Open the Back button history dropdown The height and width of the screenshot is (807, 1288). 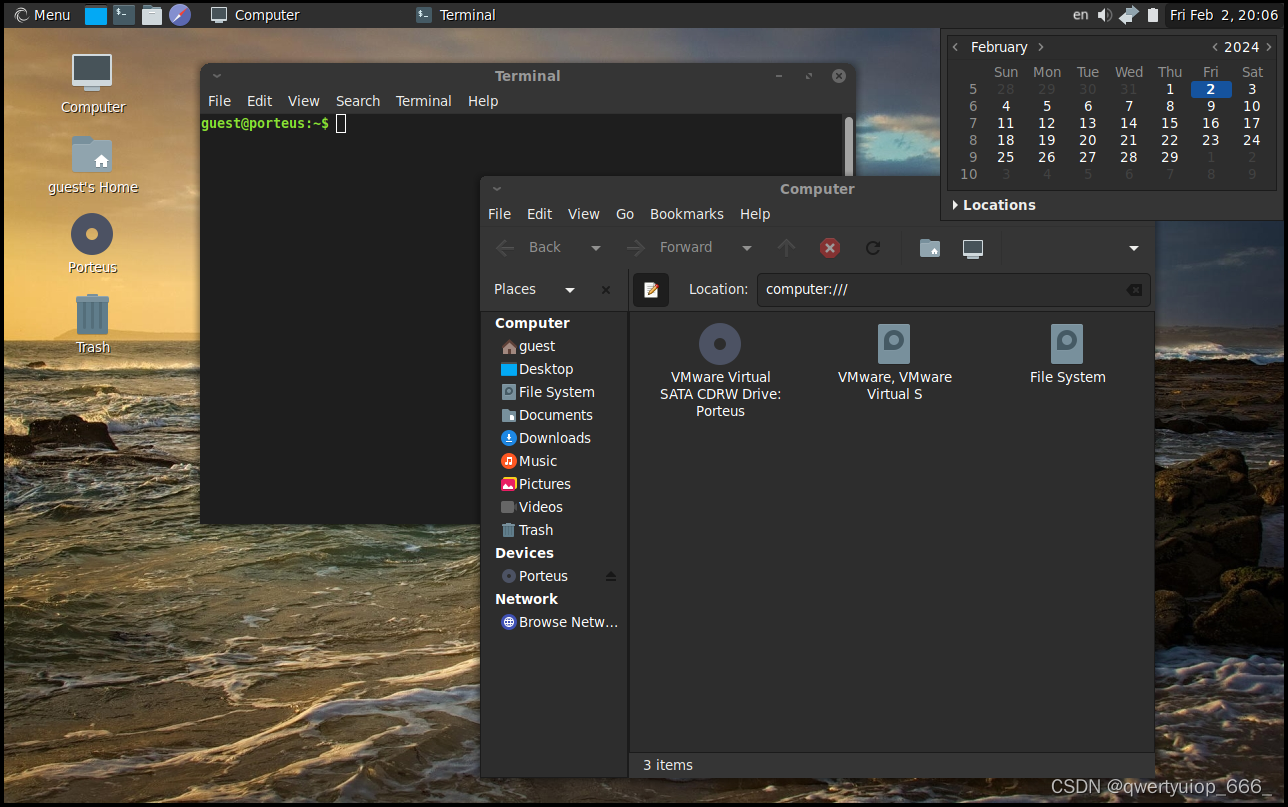tap(595, 247)
